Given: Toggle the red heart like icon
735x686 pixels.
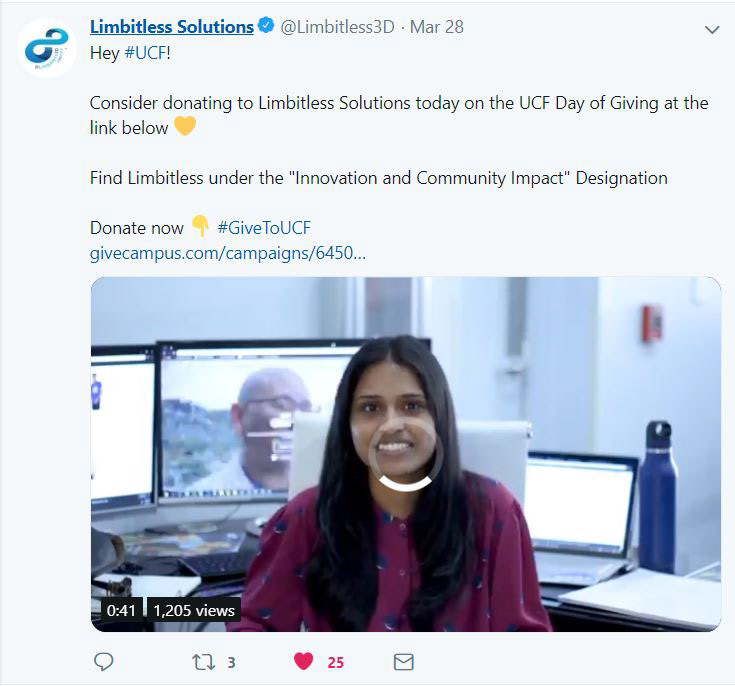Looking at the screenshot, I should click(x=303, y=661).
